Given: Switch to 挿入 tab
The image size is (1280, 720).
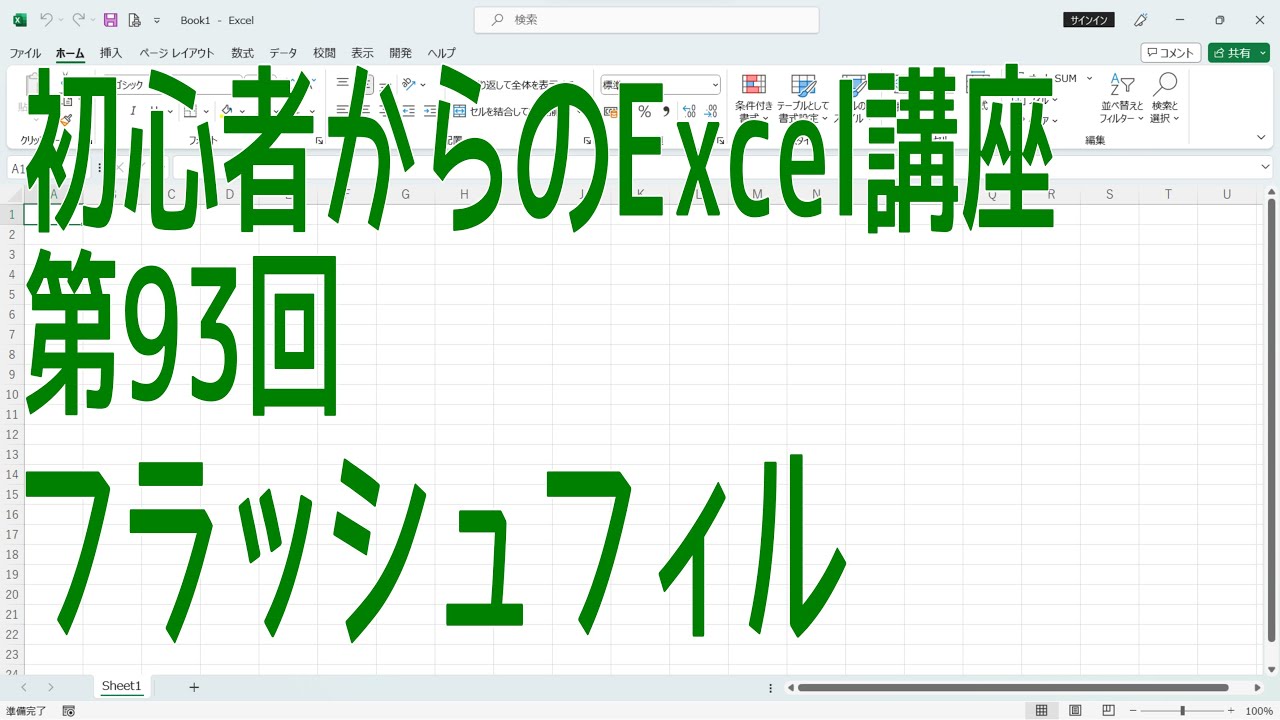Looking at the screenshot, I should (x=111, y=53).
